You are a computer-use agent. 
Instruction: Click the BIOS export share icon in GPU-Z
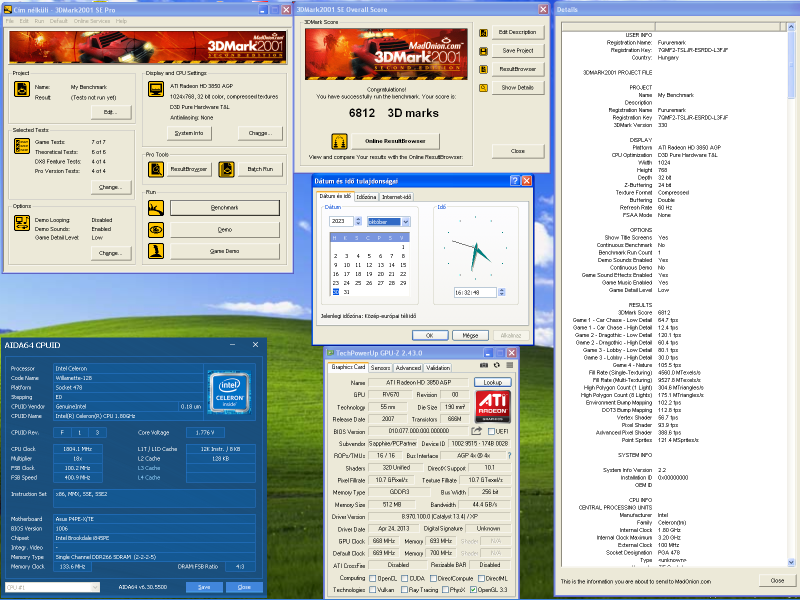coord(477,431)
